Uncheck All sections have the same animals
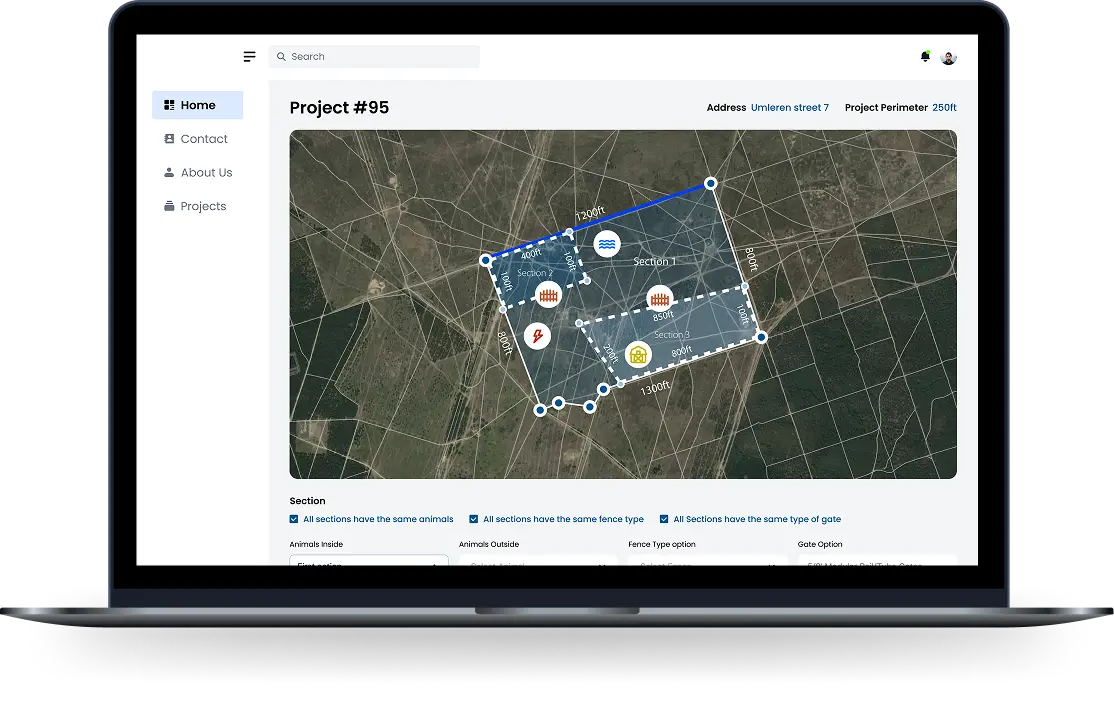This screenshot has width=1114, height=702. tap(294, 519)
